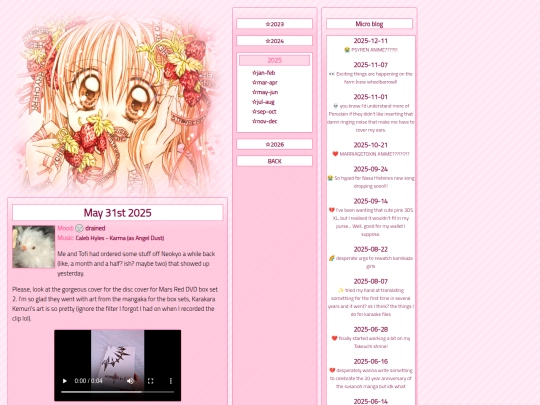Click the BACK button
Image resolution: width=540 pixels, height=405 pixels.
[274, 161]
